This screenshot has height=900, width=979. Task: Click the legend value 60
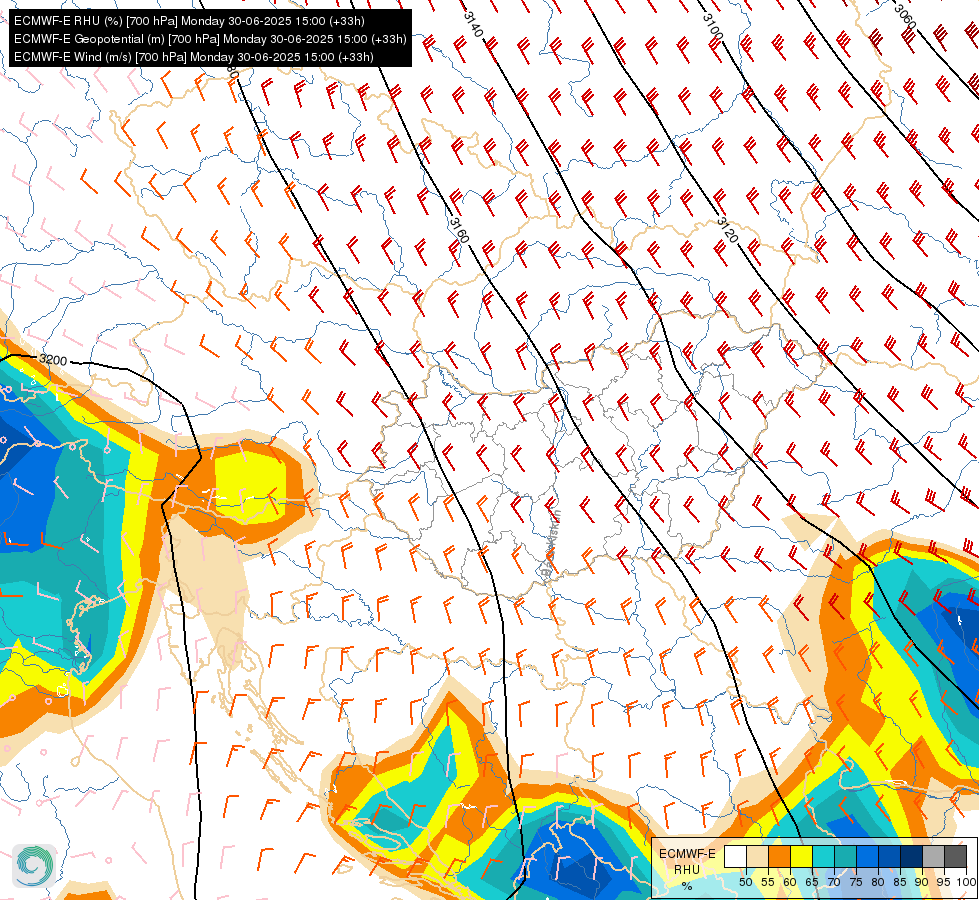coord(790,882)
